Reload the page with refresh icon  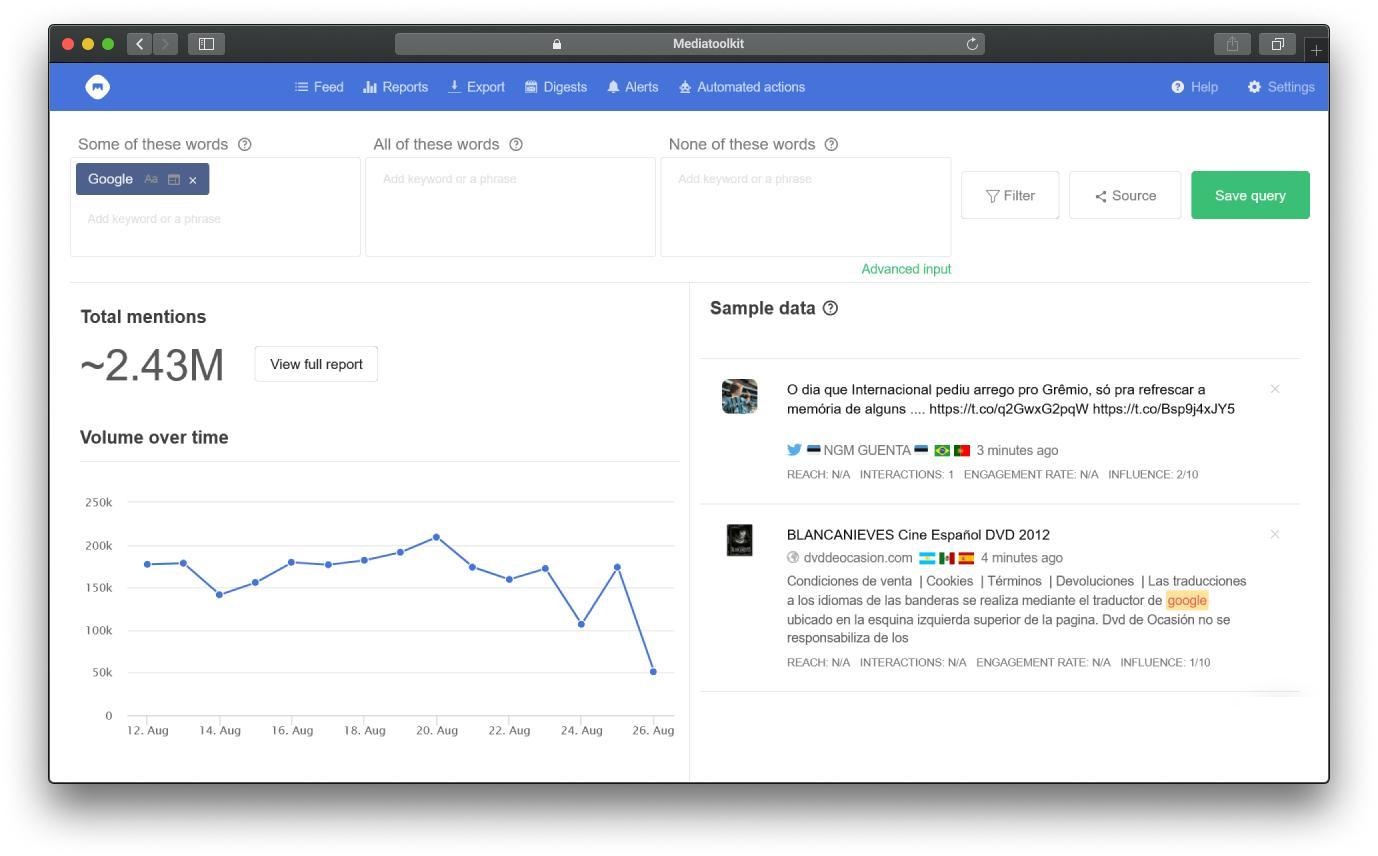point(972,44)
